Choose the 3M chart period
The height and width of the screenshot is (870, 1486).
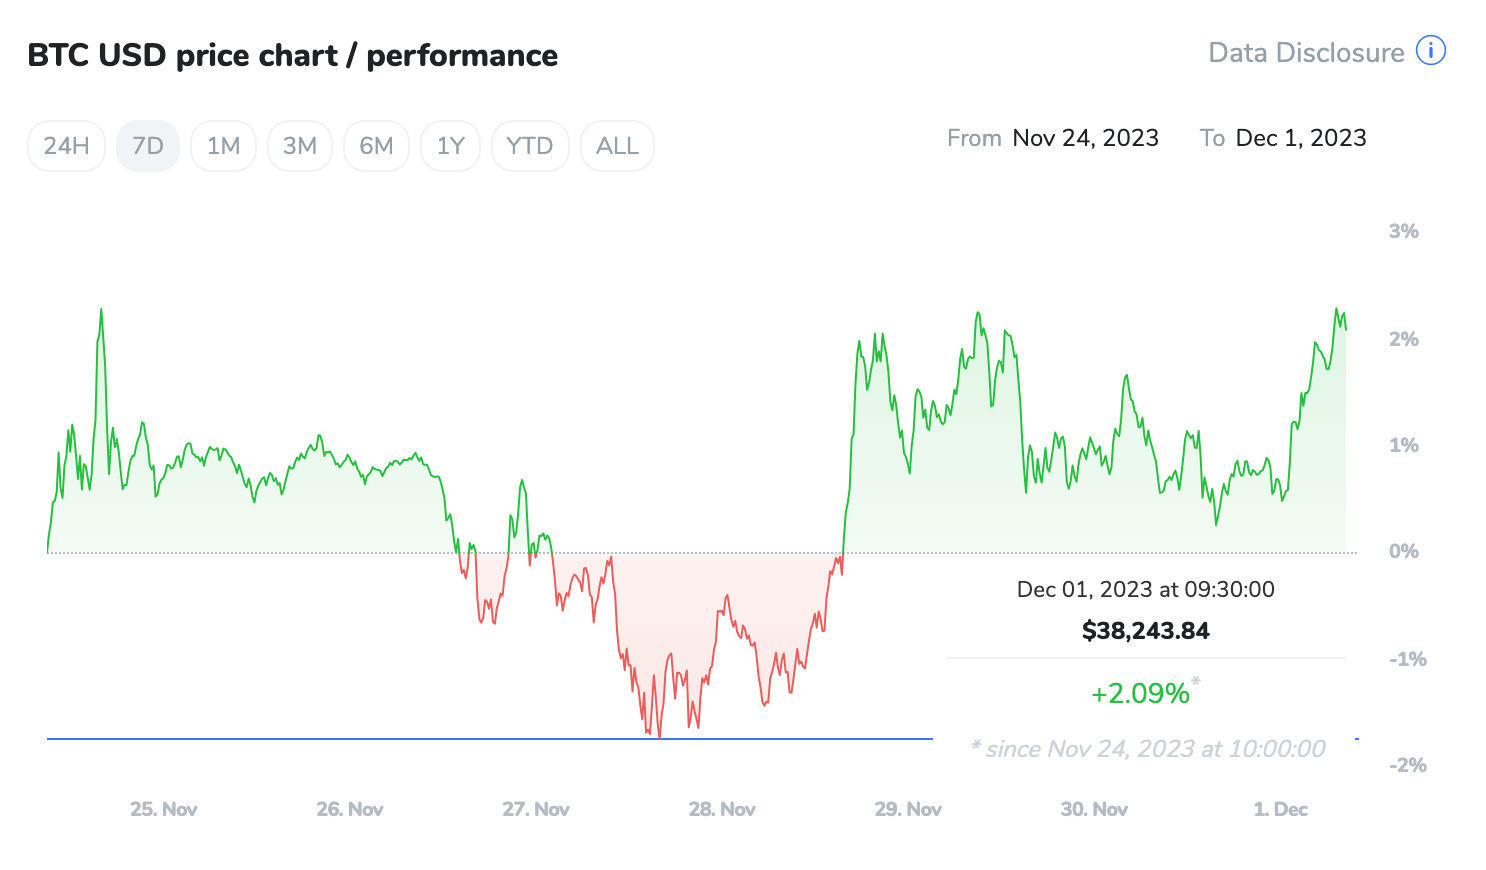[299, 145]
